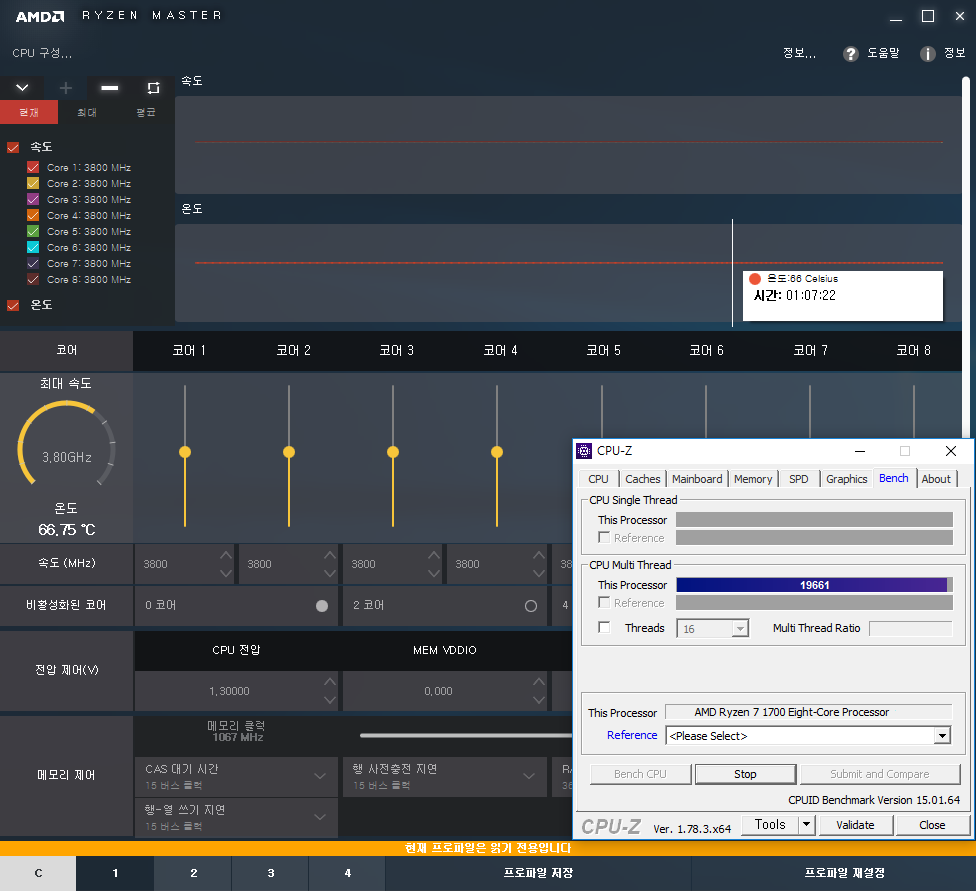Toggle Core 6 graph checkbox
976x891 pixels.
click(x=33, y=247)
